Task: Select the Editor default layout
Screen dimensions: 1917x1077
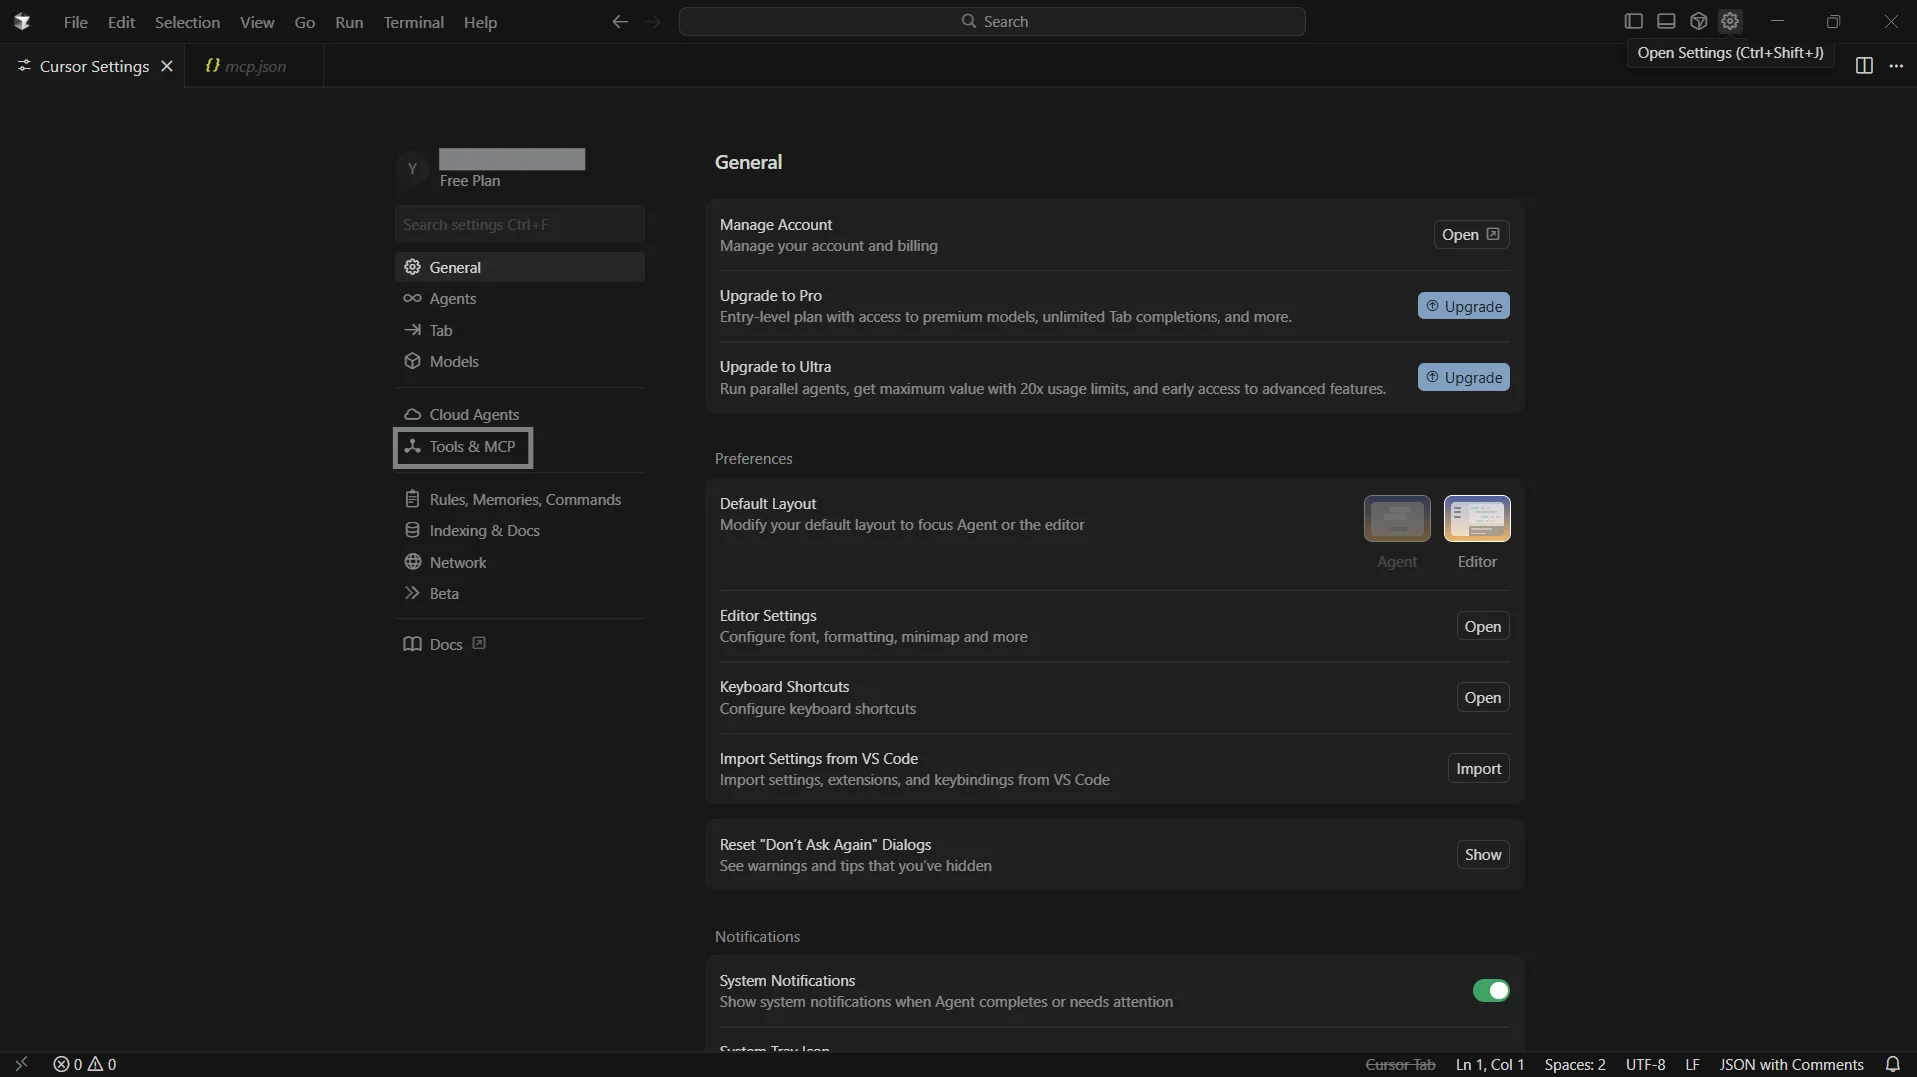Action: click(x=1477, y=519)
